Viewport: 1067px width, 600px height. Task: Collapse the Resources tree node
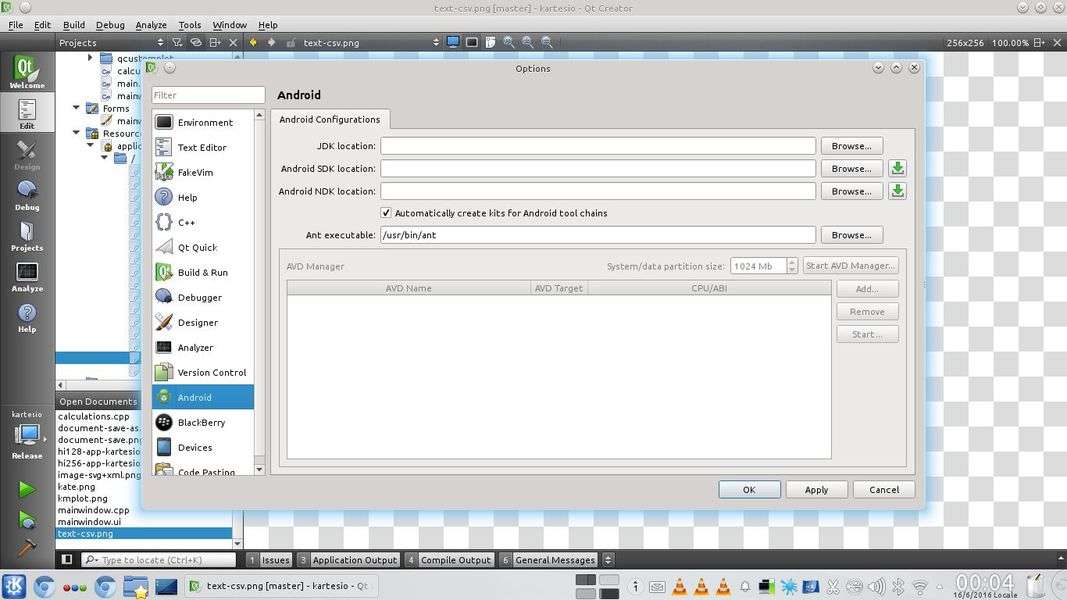pos(76,133)
